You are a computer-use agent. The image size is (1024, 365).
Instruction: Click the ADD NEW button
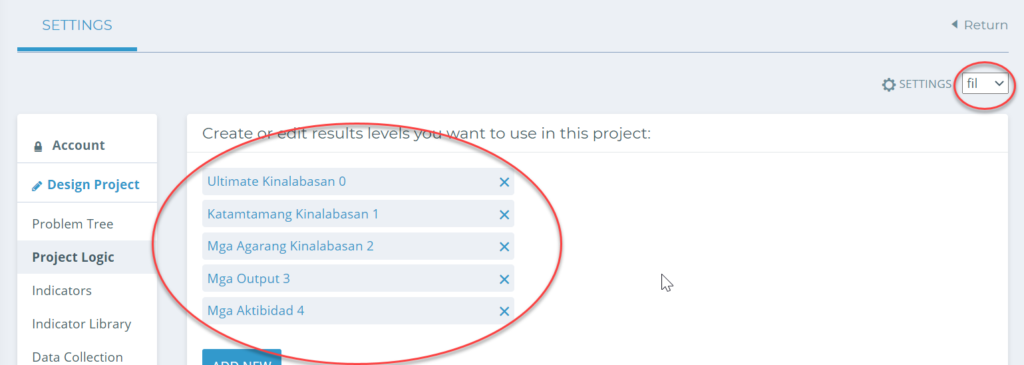point(242,357)
